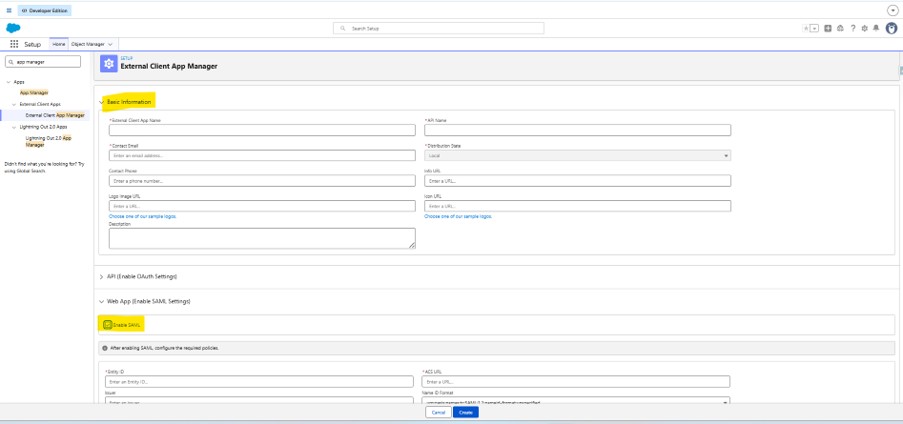Viewport: 903px width, 424px height.
Task: Open sample logos link under Logo Image URL
Action: click(143, 216)
